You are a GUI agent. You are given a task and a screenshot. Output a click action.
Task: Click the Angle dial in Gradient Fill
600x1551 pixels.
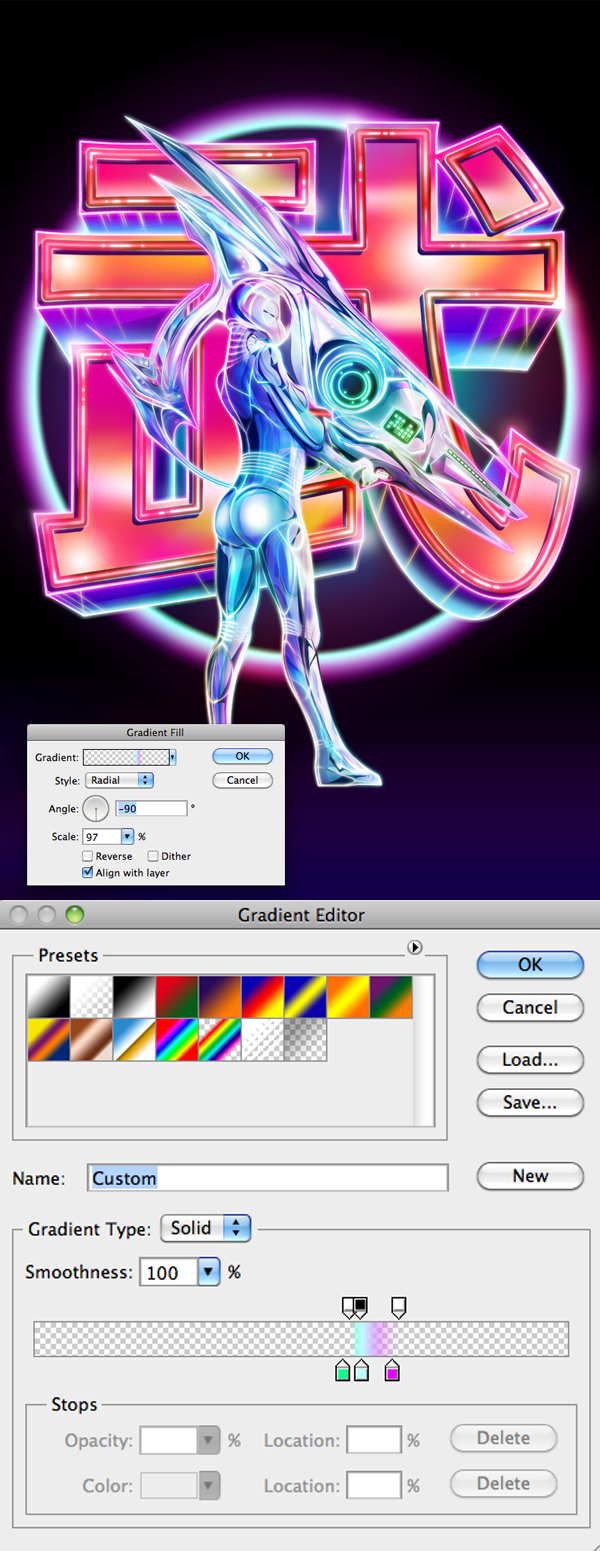[96, 809]
